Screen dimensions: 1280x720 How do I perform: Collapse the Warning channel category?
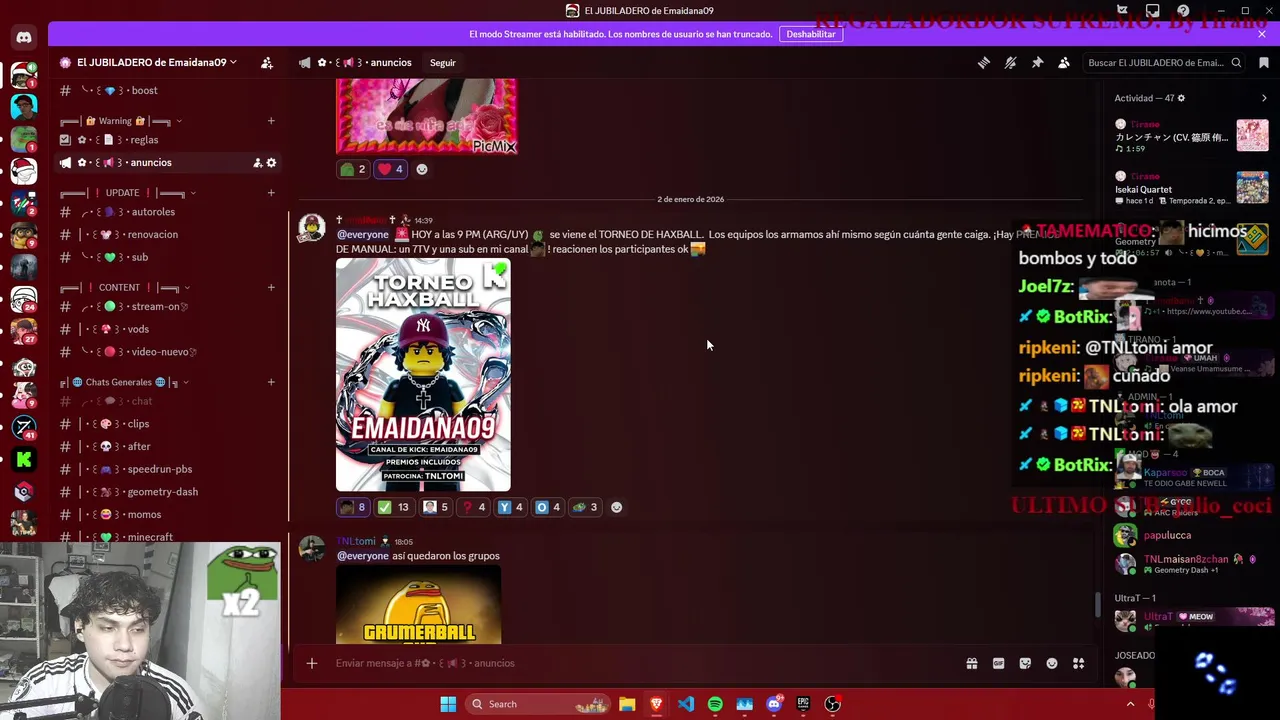pyautogui.click(x=120, y=121)
